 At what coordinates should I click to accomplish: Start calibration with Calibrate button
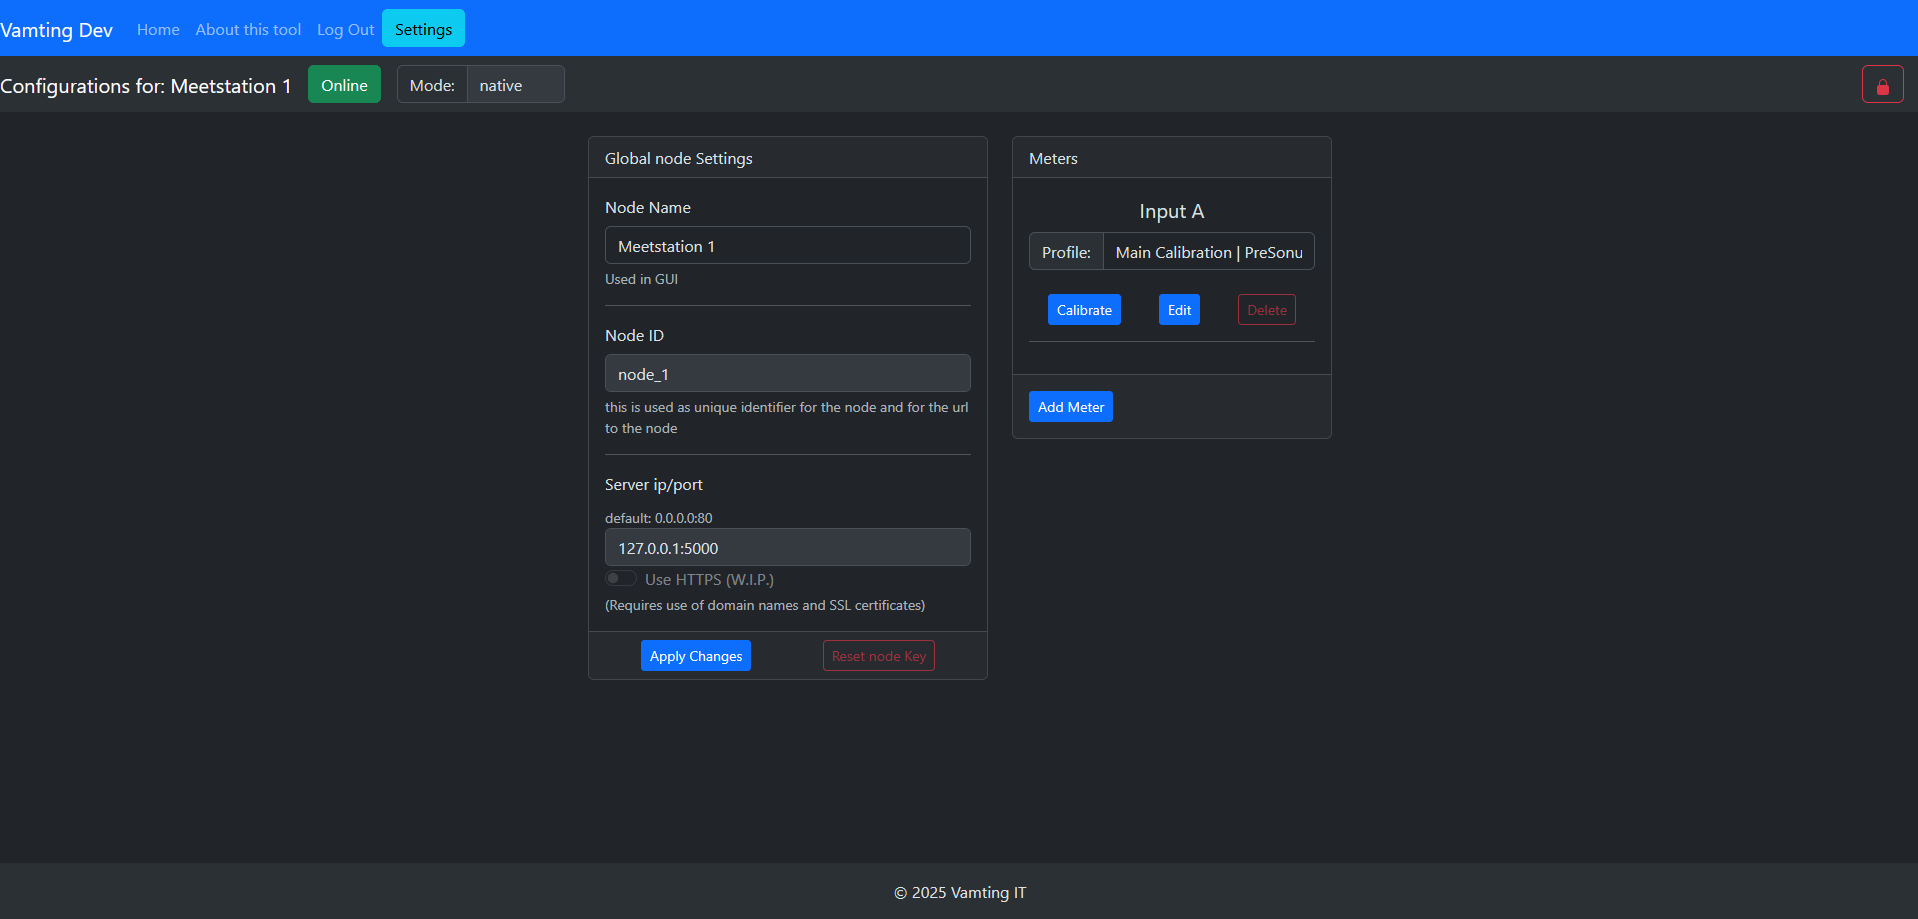click(x=1084, y=310)
